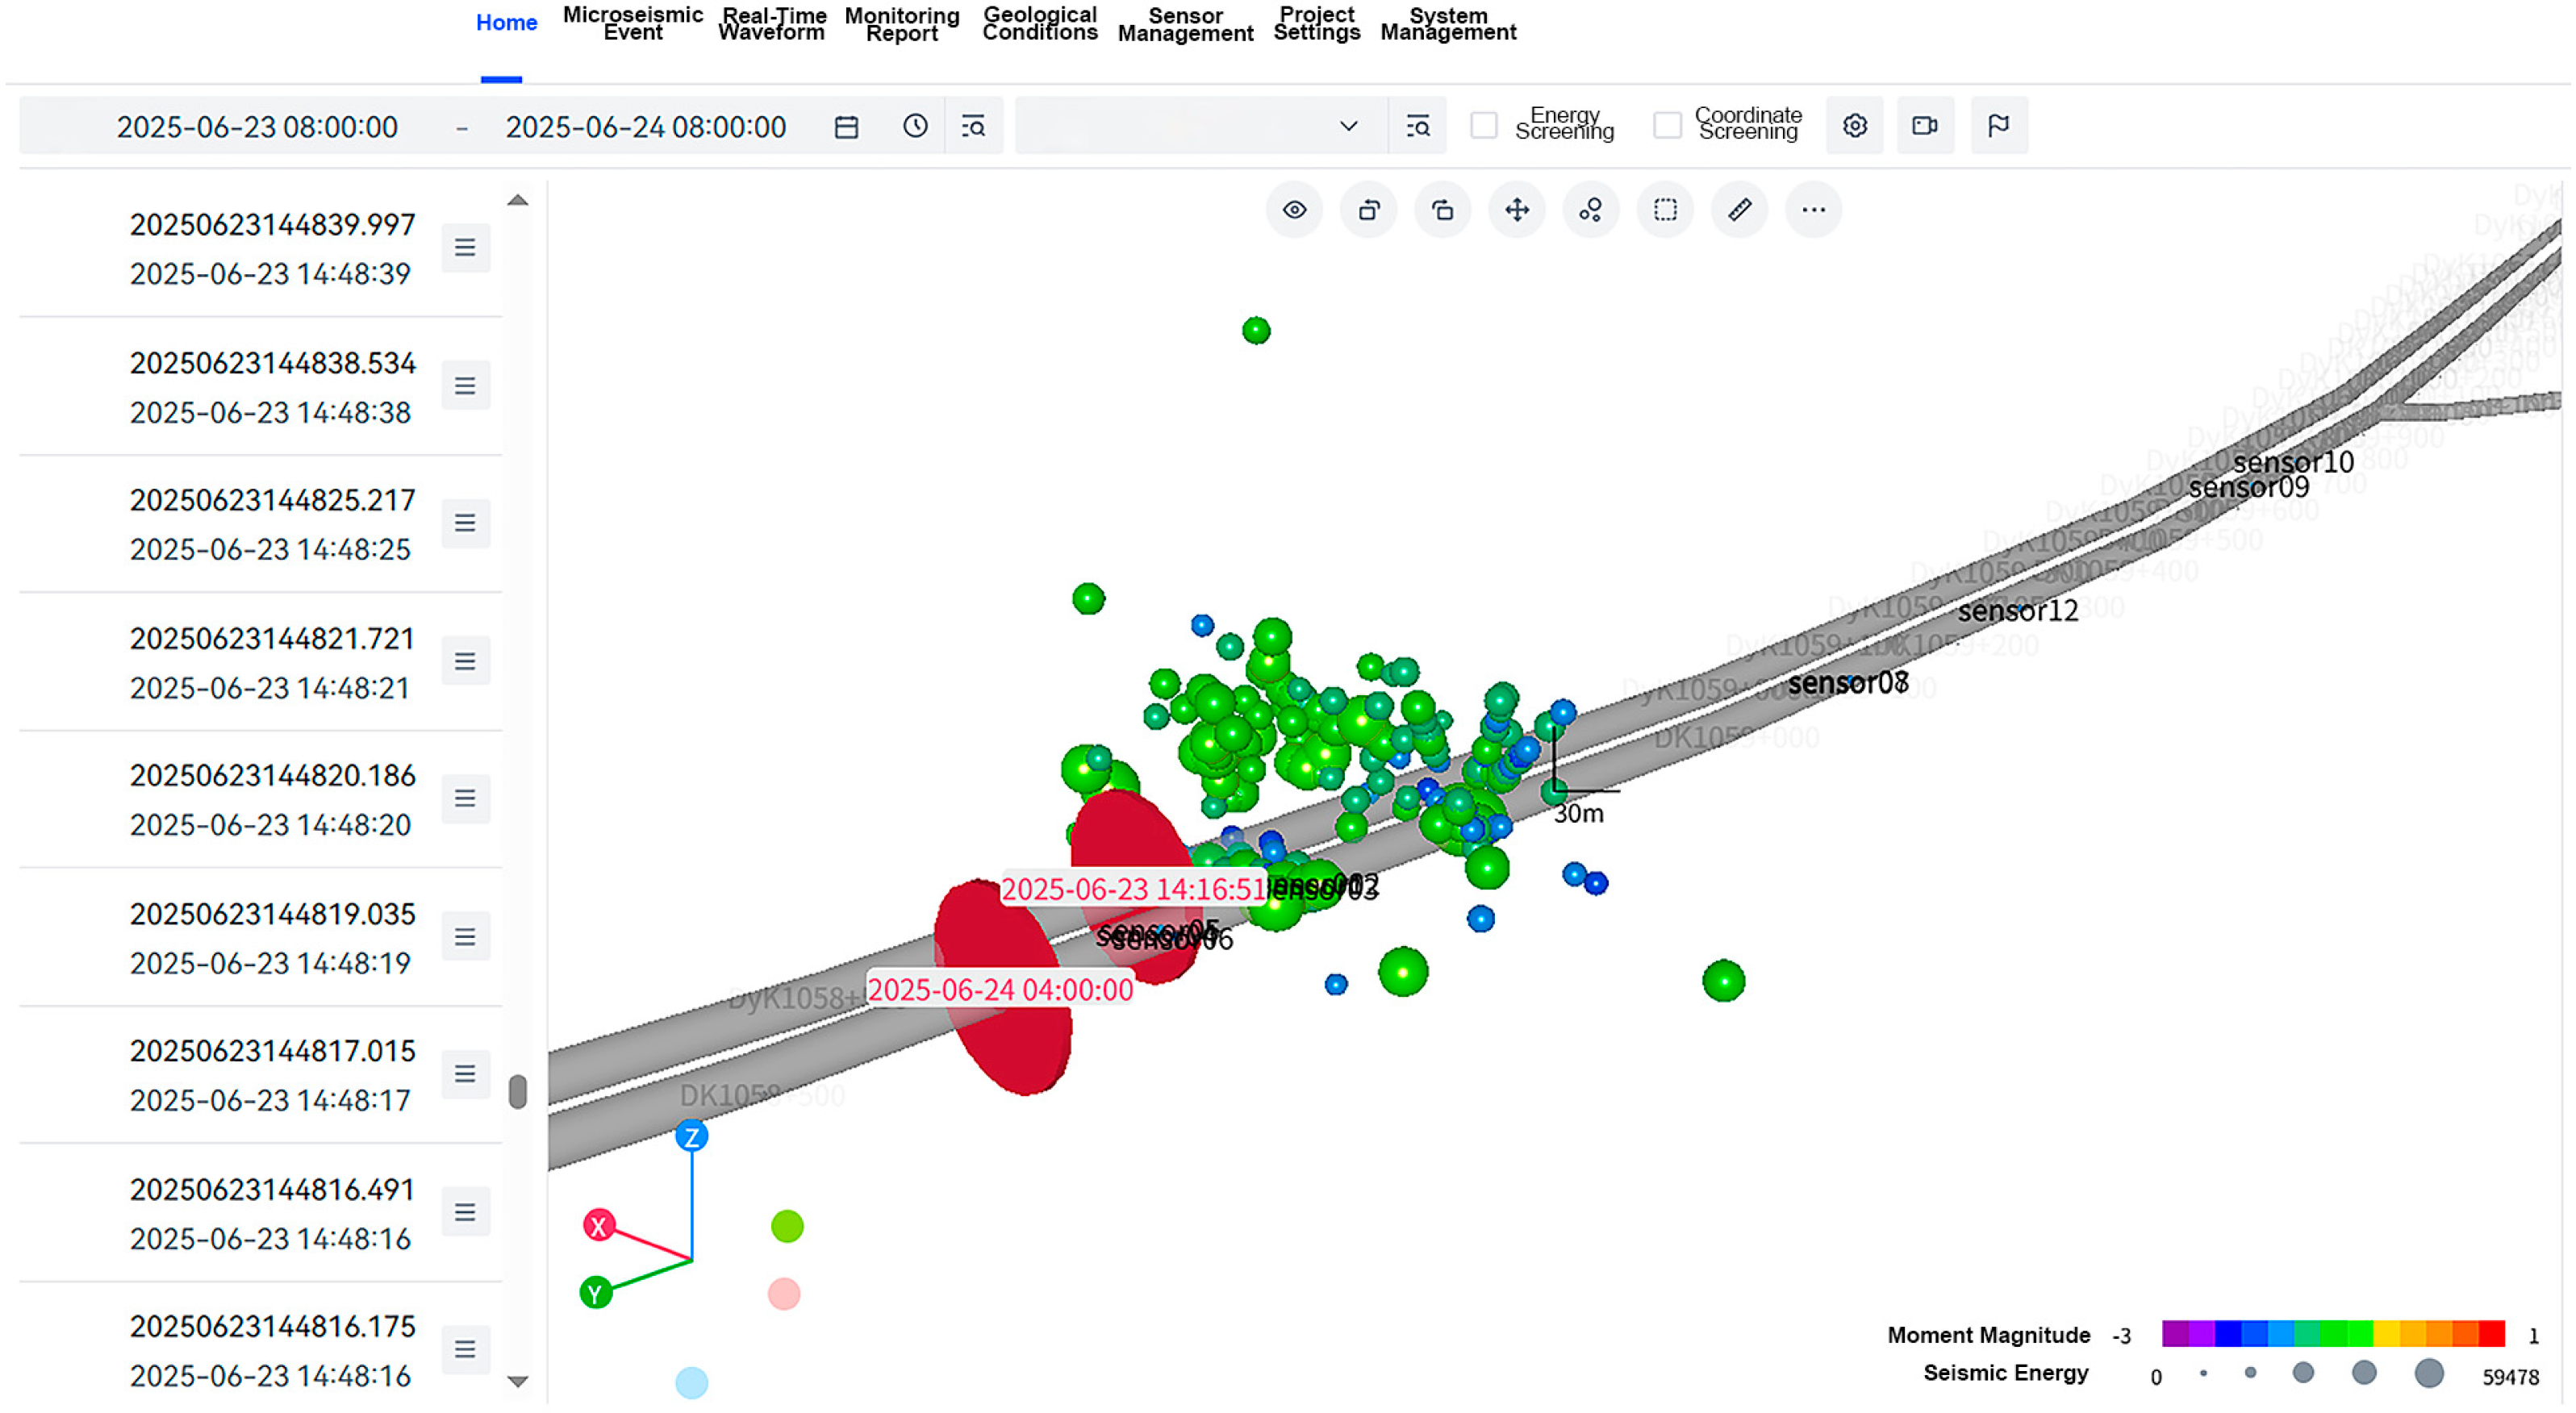Image resolution: width=2576 pixels, height=1413 pixels.
Task: Switch to Sensor Management tab
Action: coord(1185,24)
